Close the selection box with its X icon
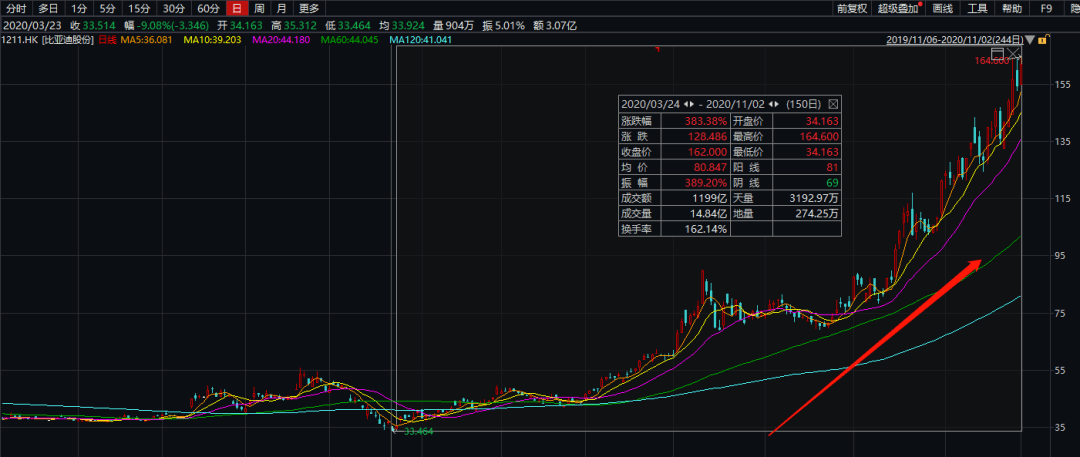The width and height of the screenshot is (1080, 457). (x=1014, y=54)
